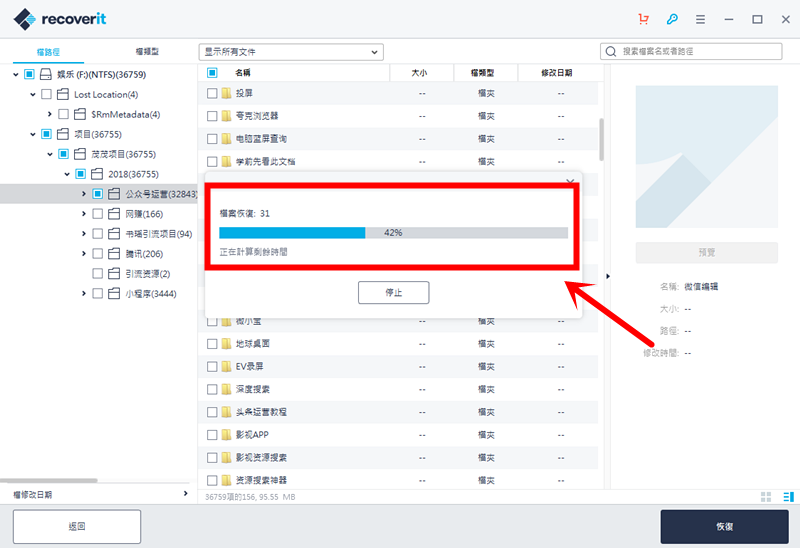Click the file list vertical scrollbar
This screenshot has width=800, height=548.
click(602, 139)
